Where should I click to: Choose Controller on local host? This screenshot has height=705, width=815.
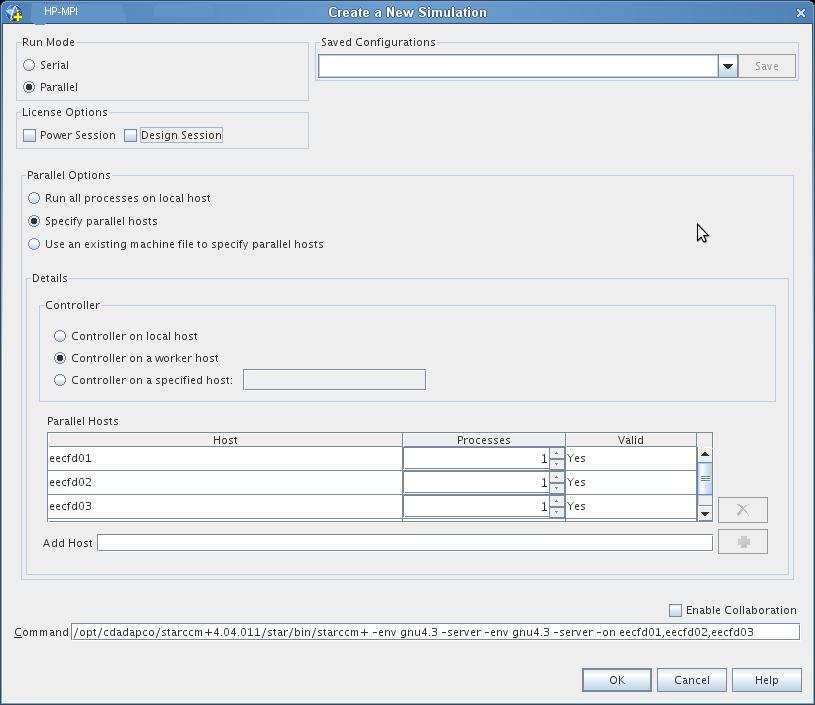59,336
